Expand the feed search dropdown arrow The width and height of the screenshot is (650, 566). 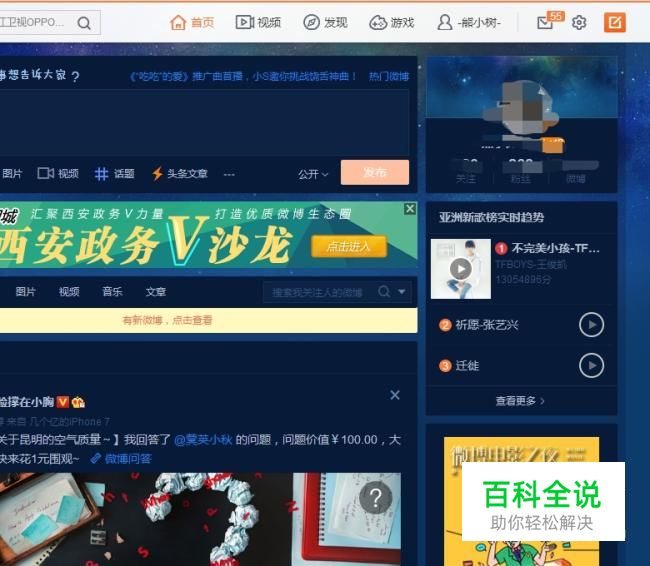click(402, 292)
